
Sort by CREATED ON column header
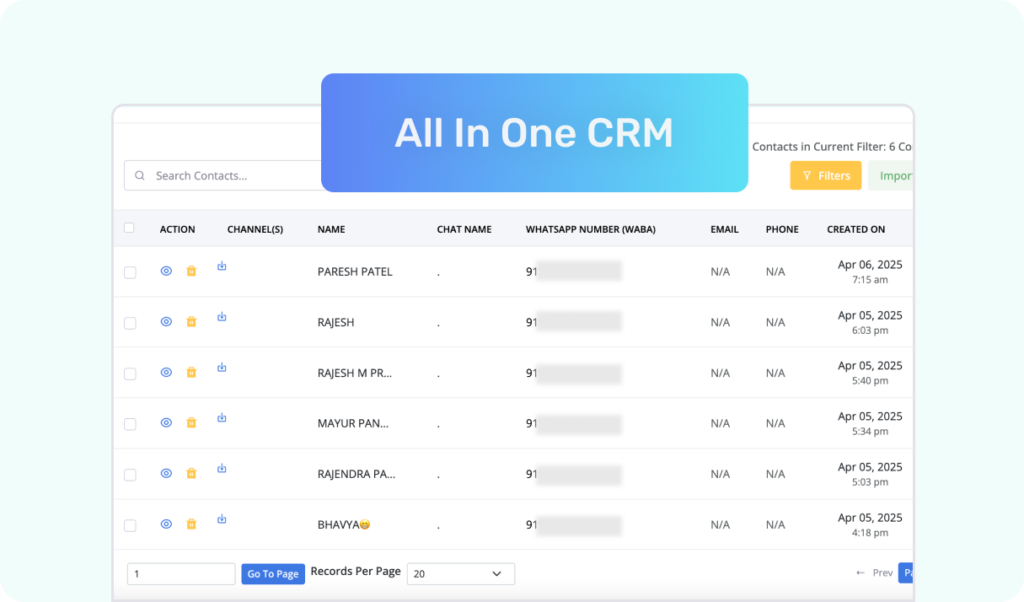(855, 229)
